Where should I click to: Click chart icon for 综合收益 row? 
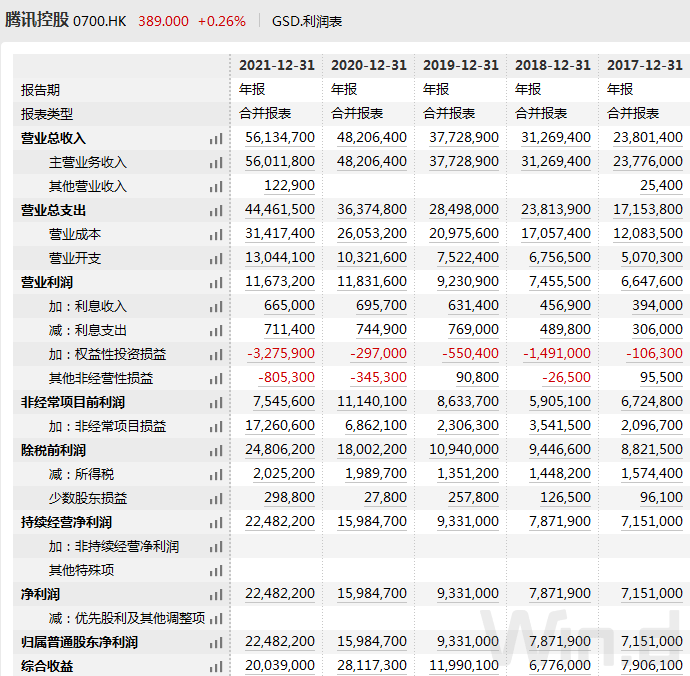[216, 667]
